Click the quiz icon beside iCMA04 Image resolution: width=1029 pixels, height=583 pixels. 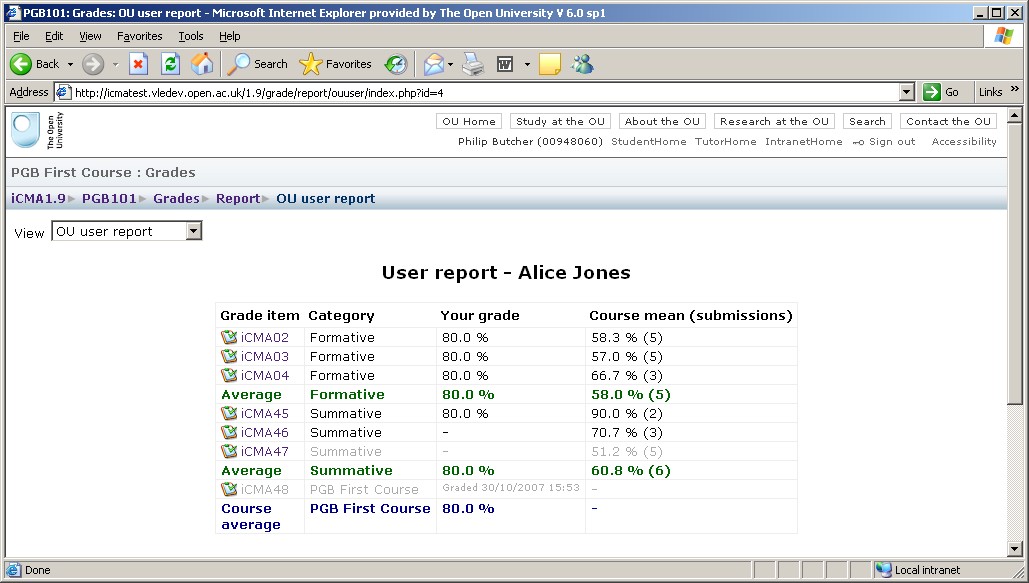coord(229,376)
